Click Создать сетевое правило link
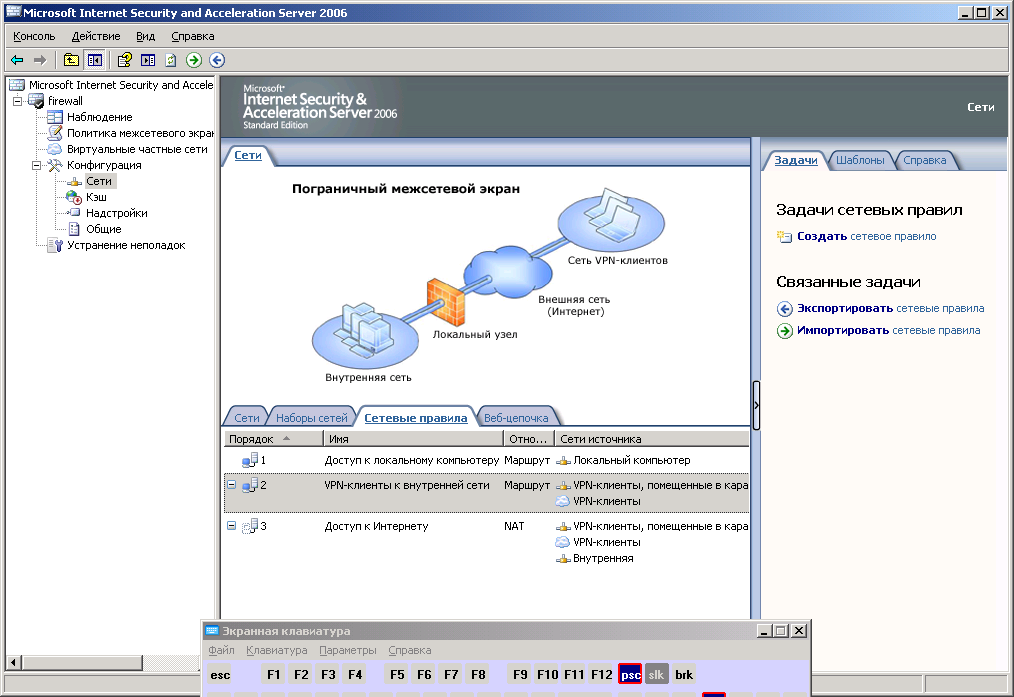Viewport: 1014px width, 697px height. (x=866, y=237)
